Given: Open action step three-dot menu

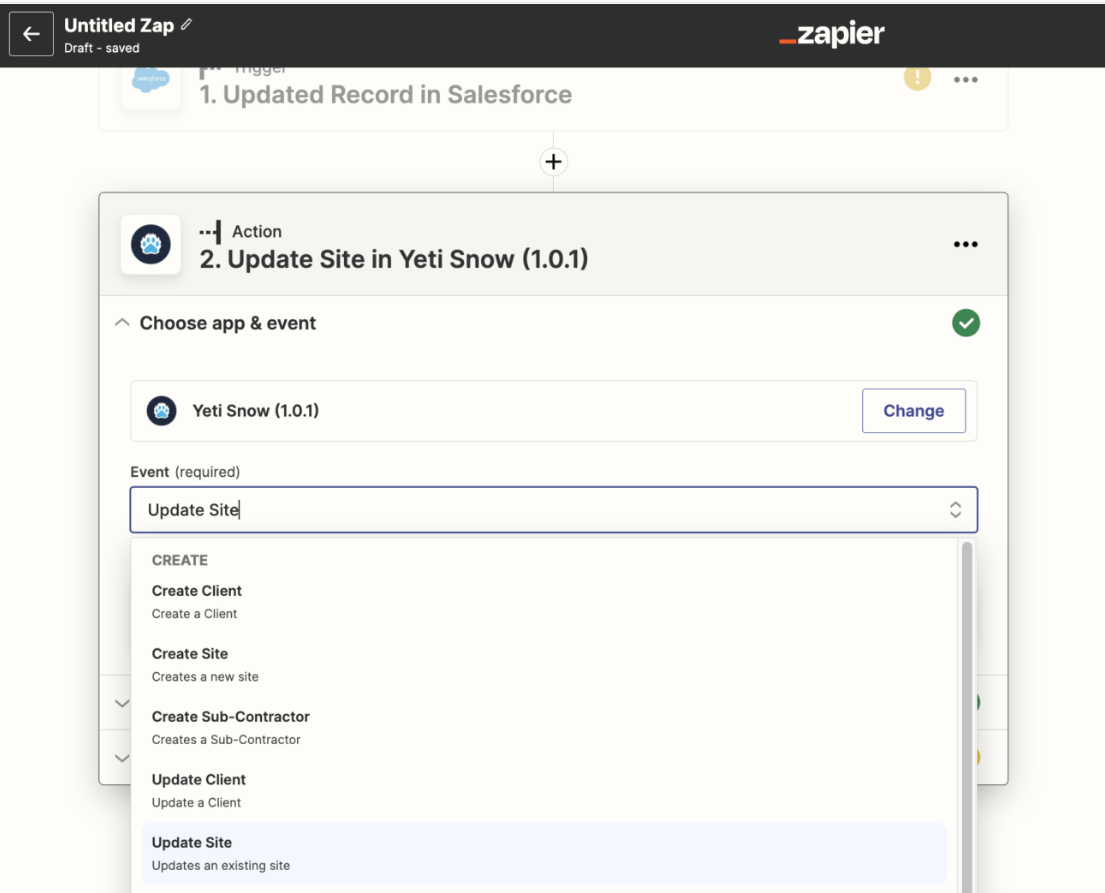Looking at the screenshot, I should [x=965, y=244].
